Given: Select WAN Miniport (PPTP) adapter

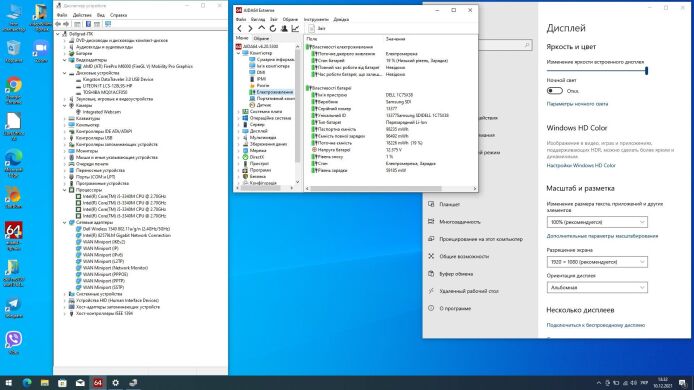Looking at the screenshot, I should (105, 281).
